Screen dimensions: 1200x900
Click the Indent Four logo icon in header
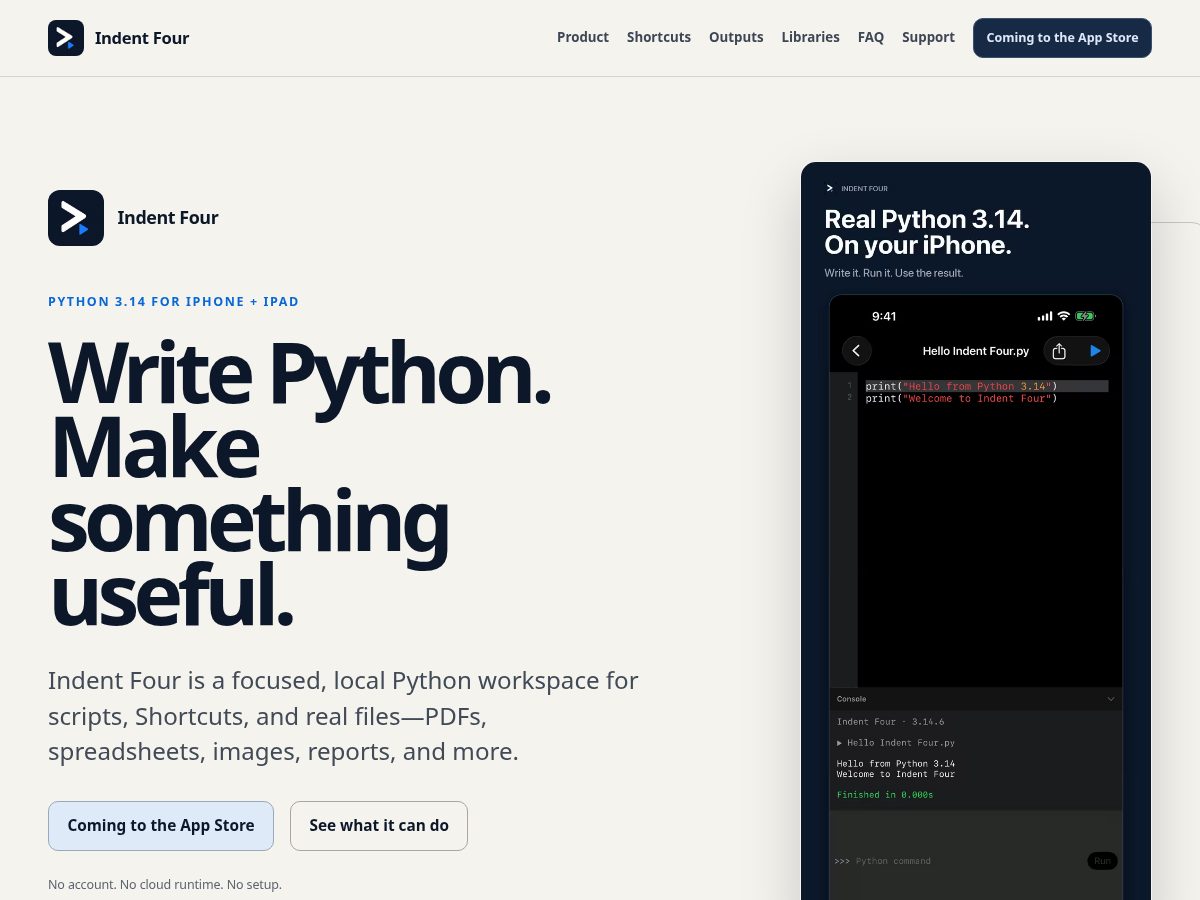point(66,38)
